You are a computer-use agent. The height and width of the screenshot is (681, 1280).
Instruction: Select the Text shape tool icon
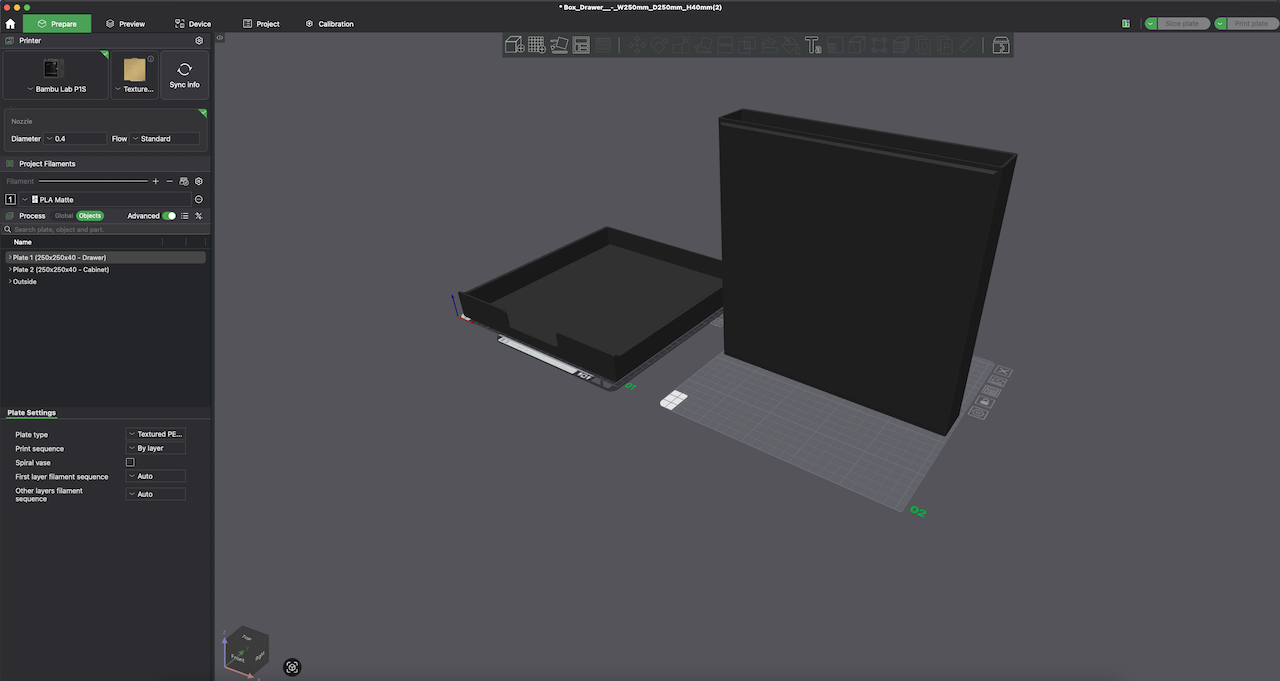814,45
